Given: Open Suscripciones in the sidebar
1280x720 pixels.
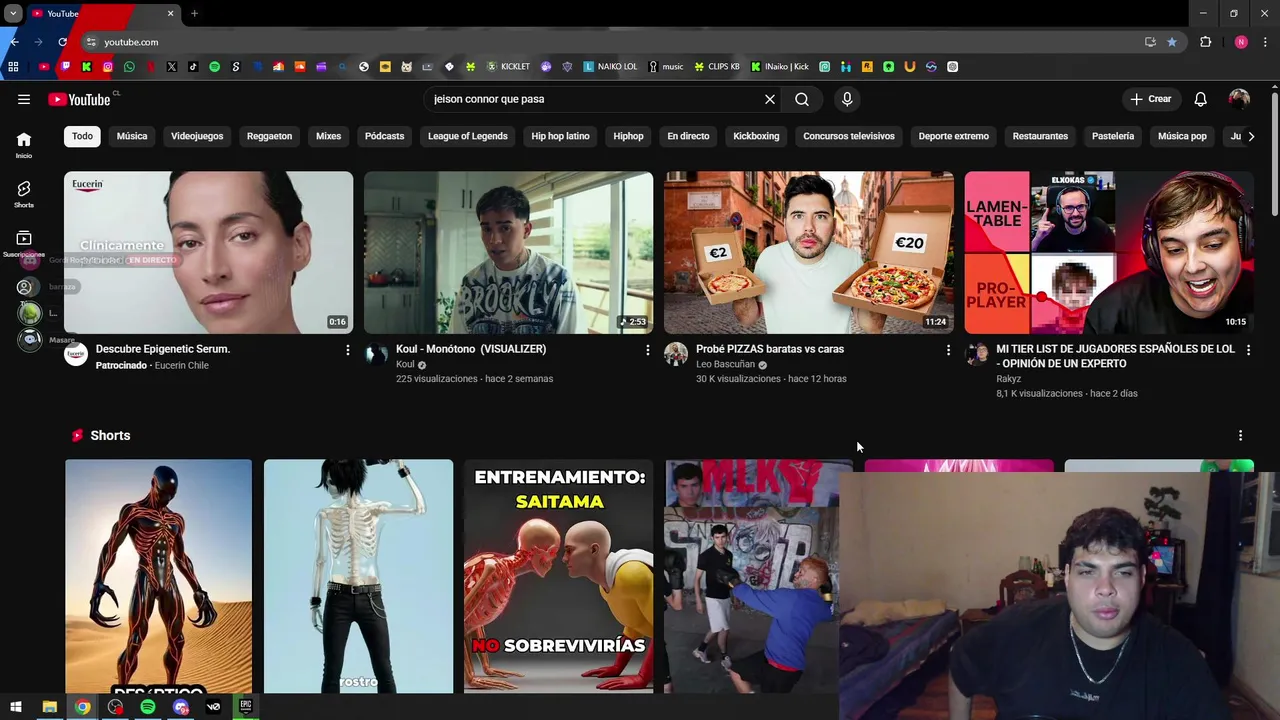Looking at the screenshot, I should click(x=24, y=244).
